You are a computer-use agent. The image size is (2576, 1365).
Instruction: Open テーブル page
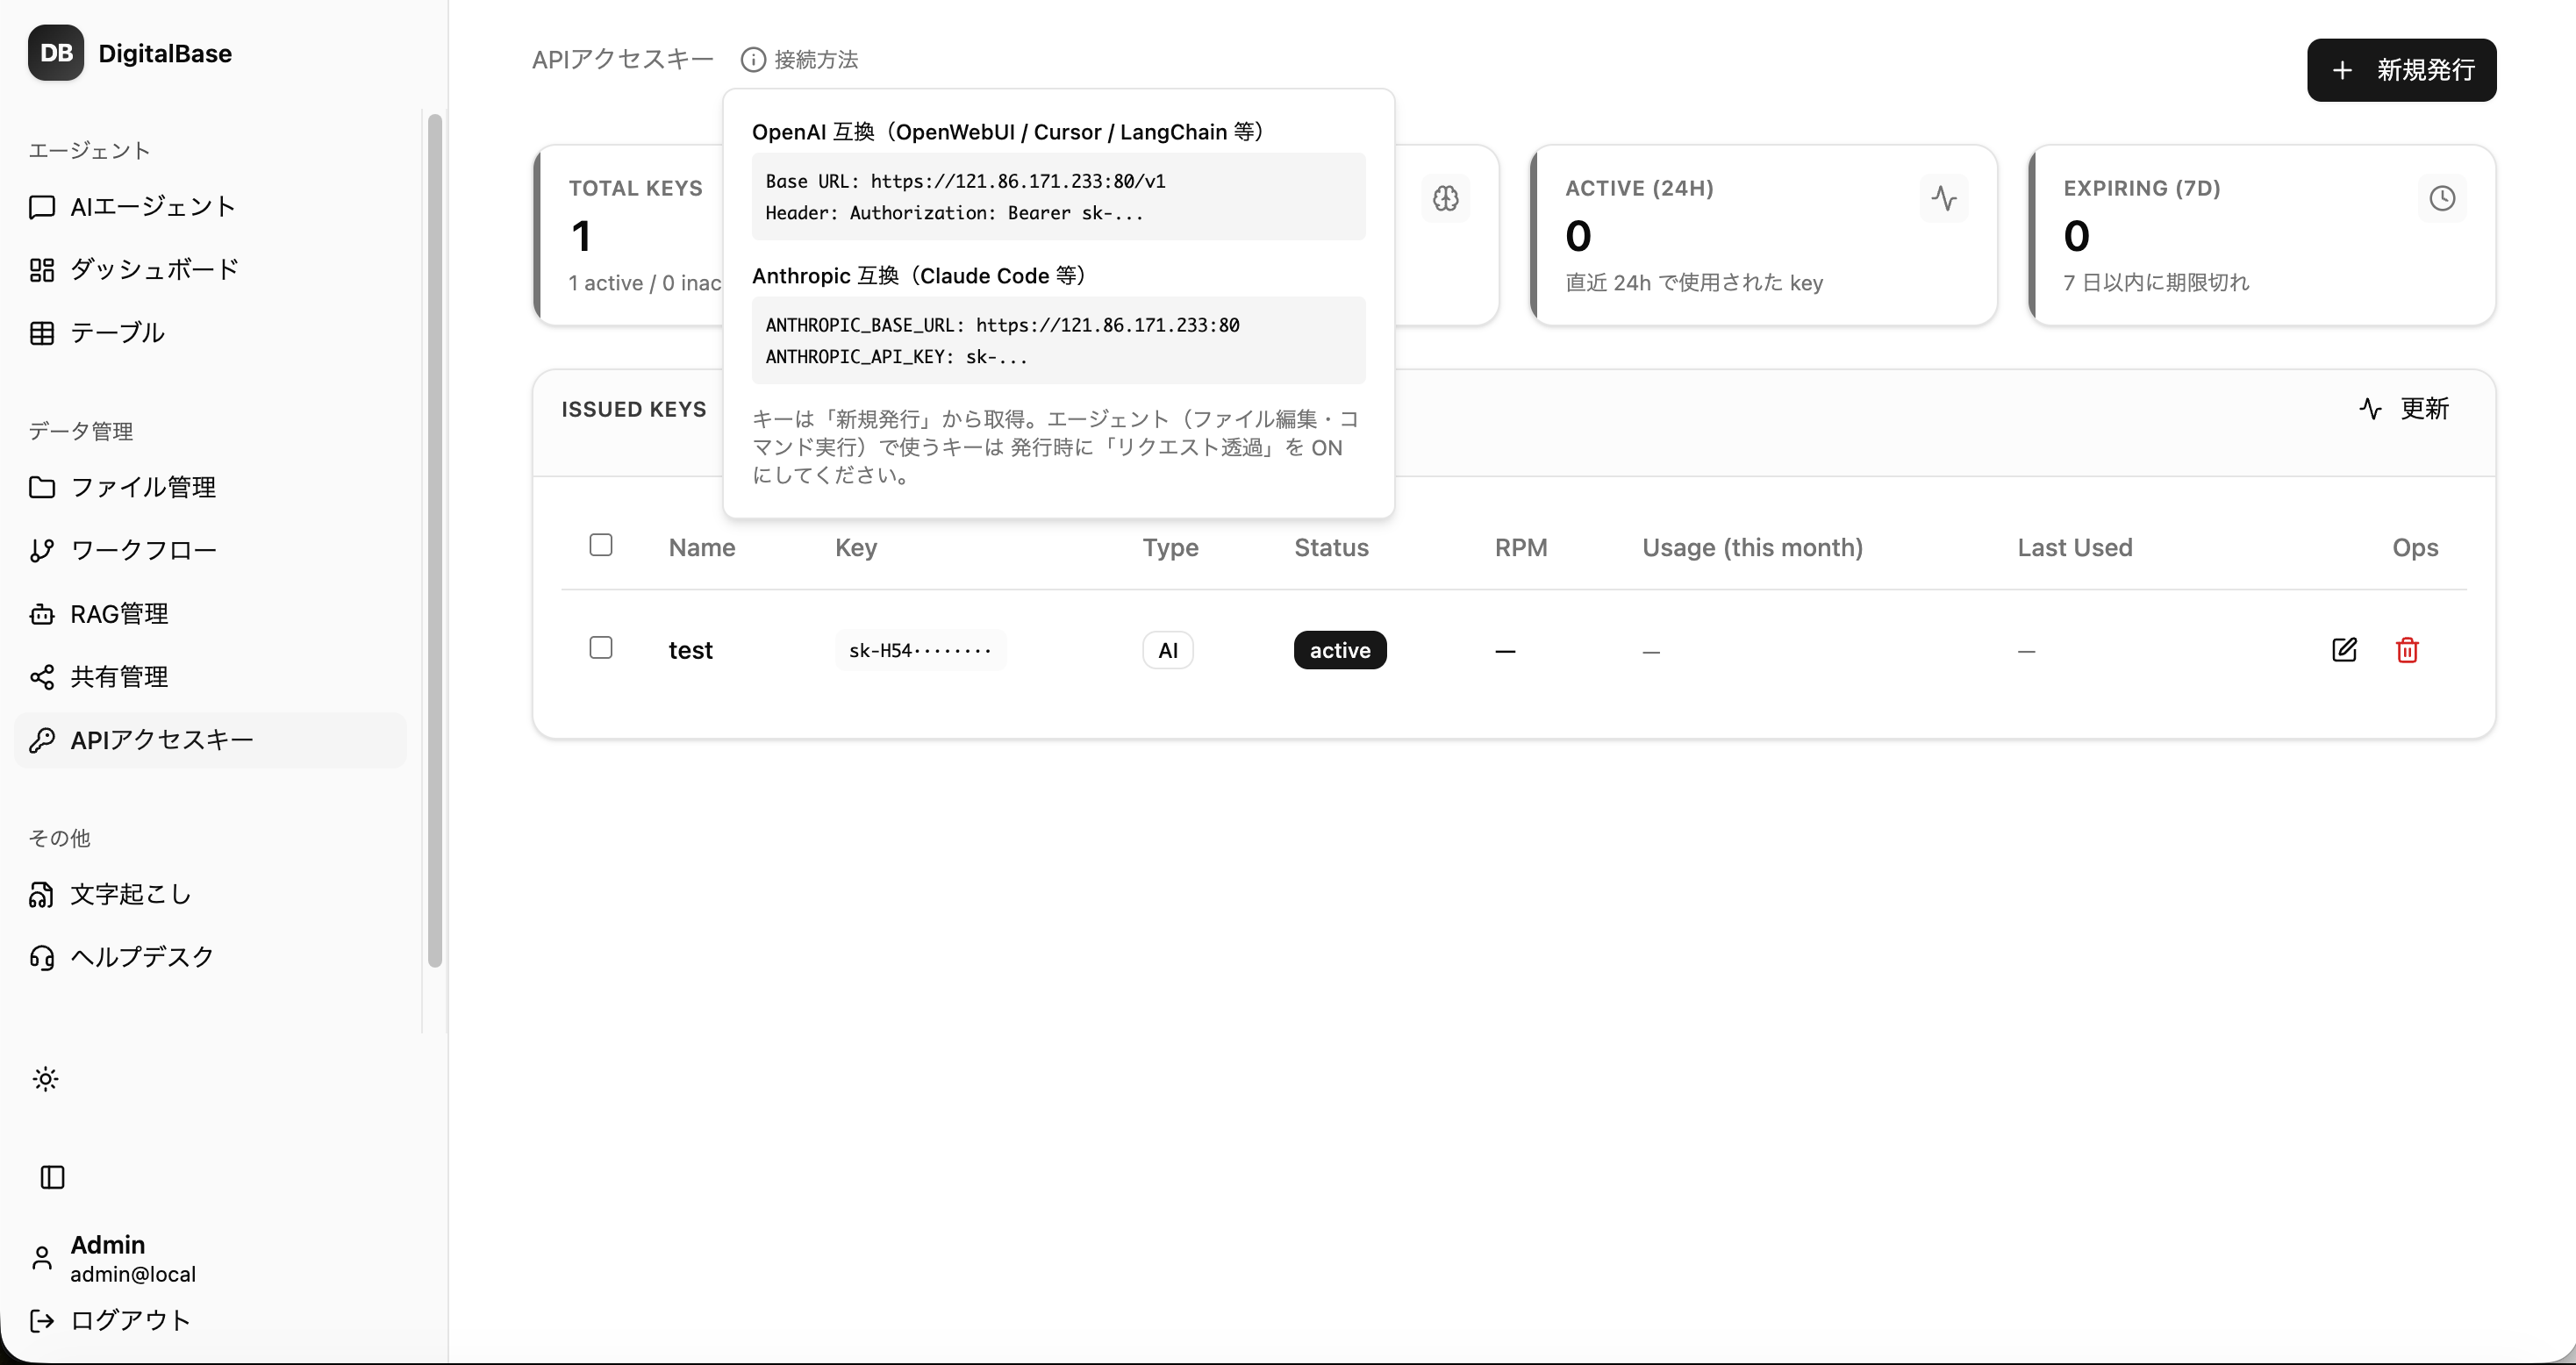click(210, 333)
